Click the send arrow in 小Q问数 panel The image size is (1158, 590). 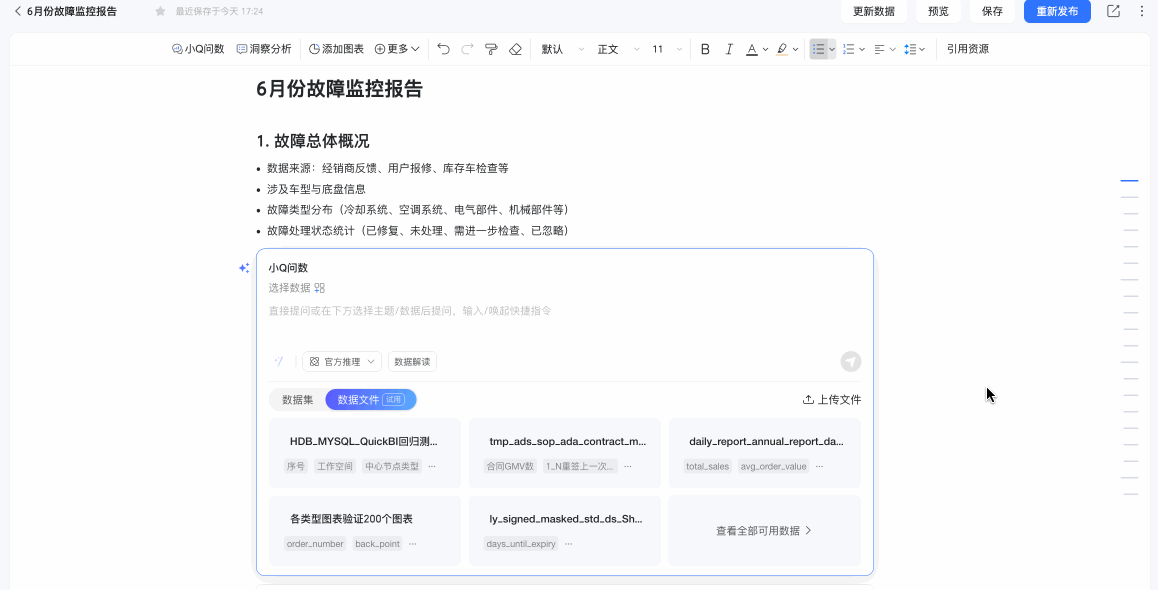click(x=850, y=362)
